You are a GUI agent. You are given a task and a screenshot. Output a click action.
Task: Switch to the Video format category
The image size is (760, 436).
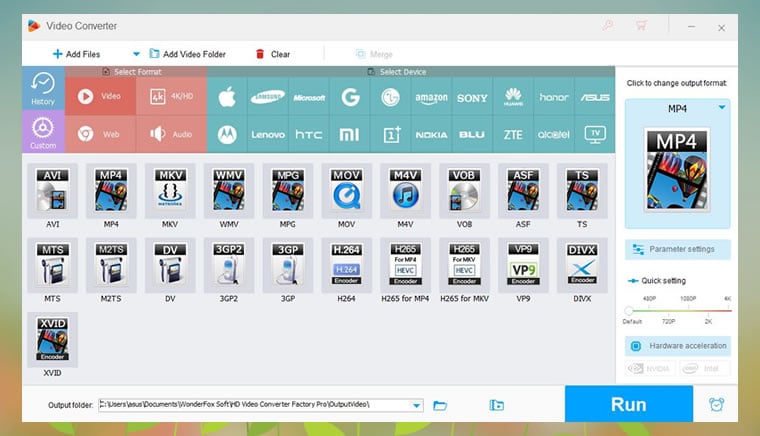click(100, 96)
